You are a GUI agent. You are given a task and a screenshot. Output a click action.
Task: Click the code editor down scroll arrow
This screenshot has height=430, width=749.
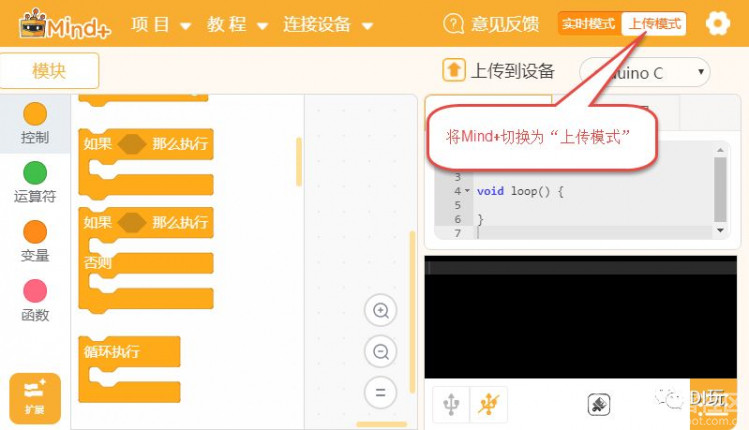[x=720, y=230]
